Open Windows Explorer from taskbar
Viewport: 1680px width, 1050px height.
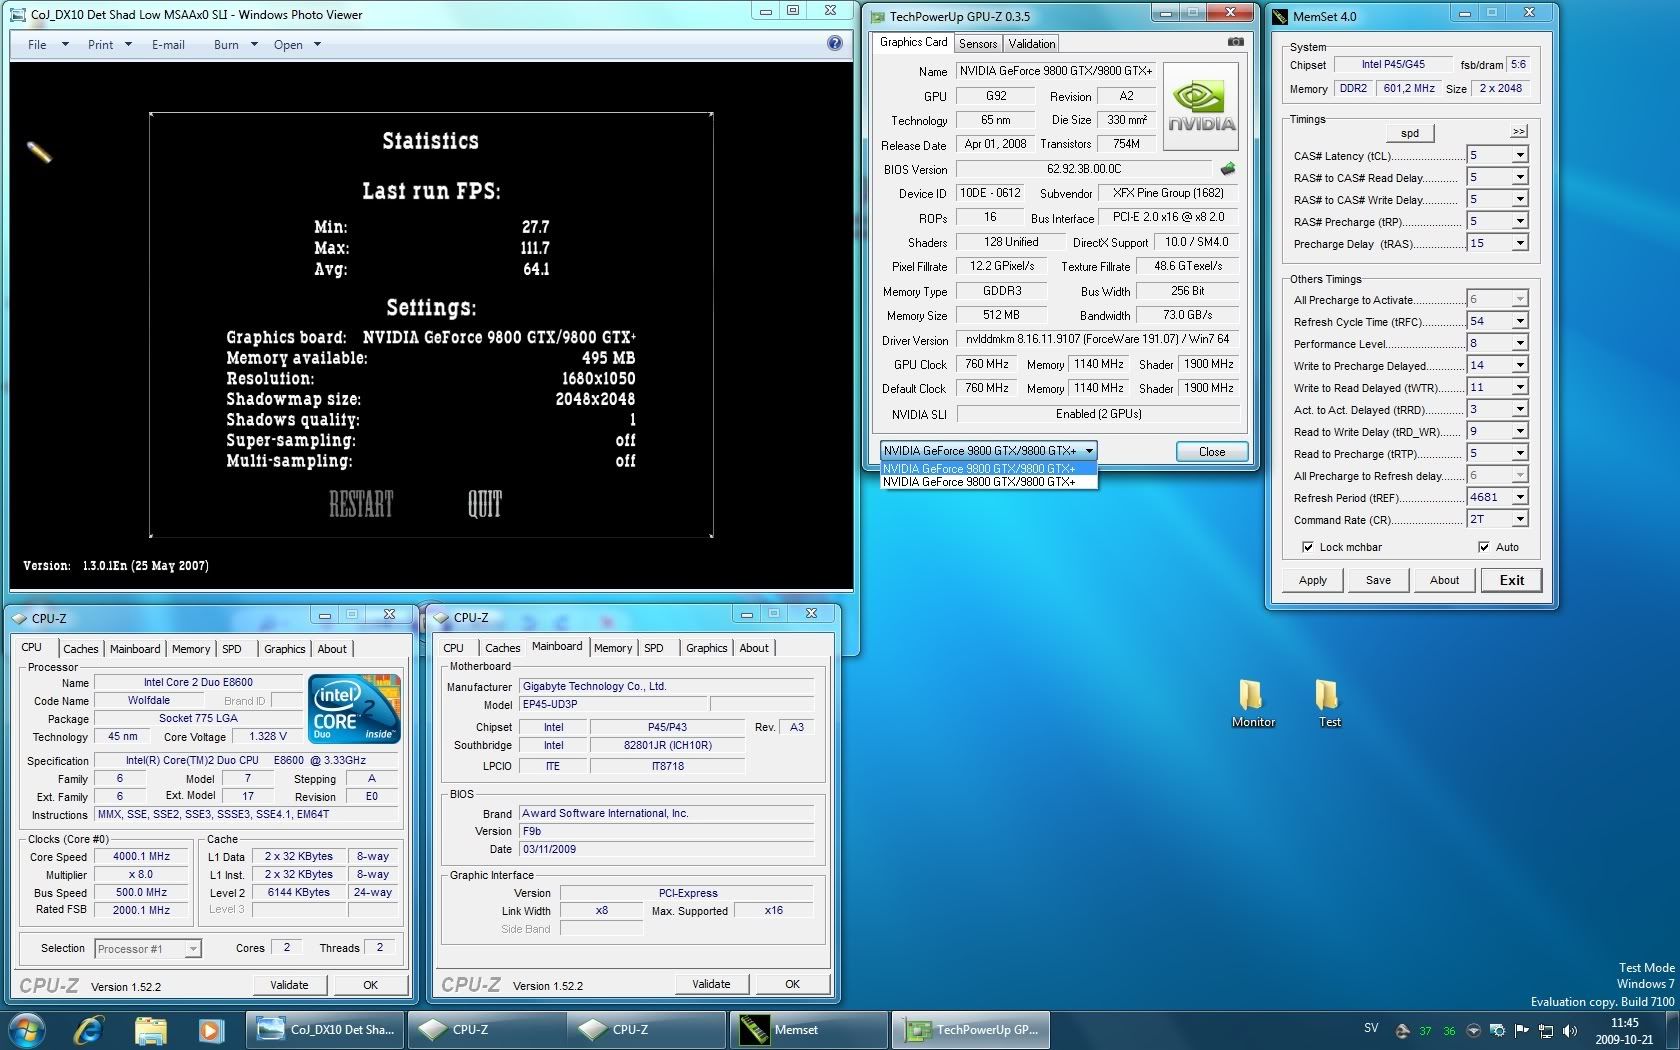pyautogui.click(x=150, y=1029)
